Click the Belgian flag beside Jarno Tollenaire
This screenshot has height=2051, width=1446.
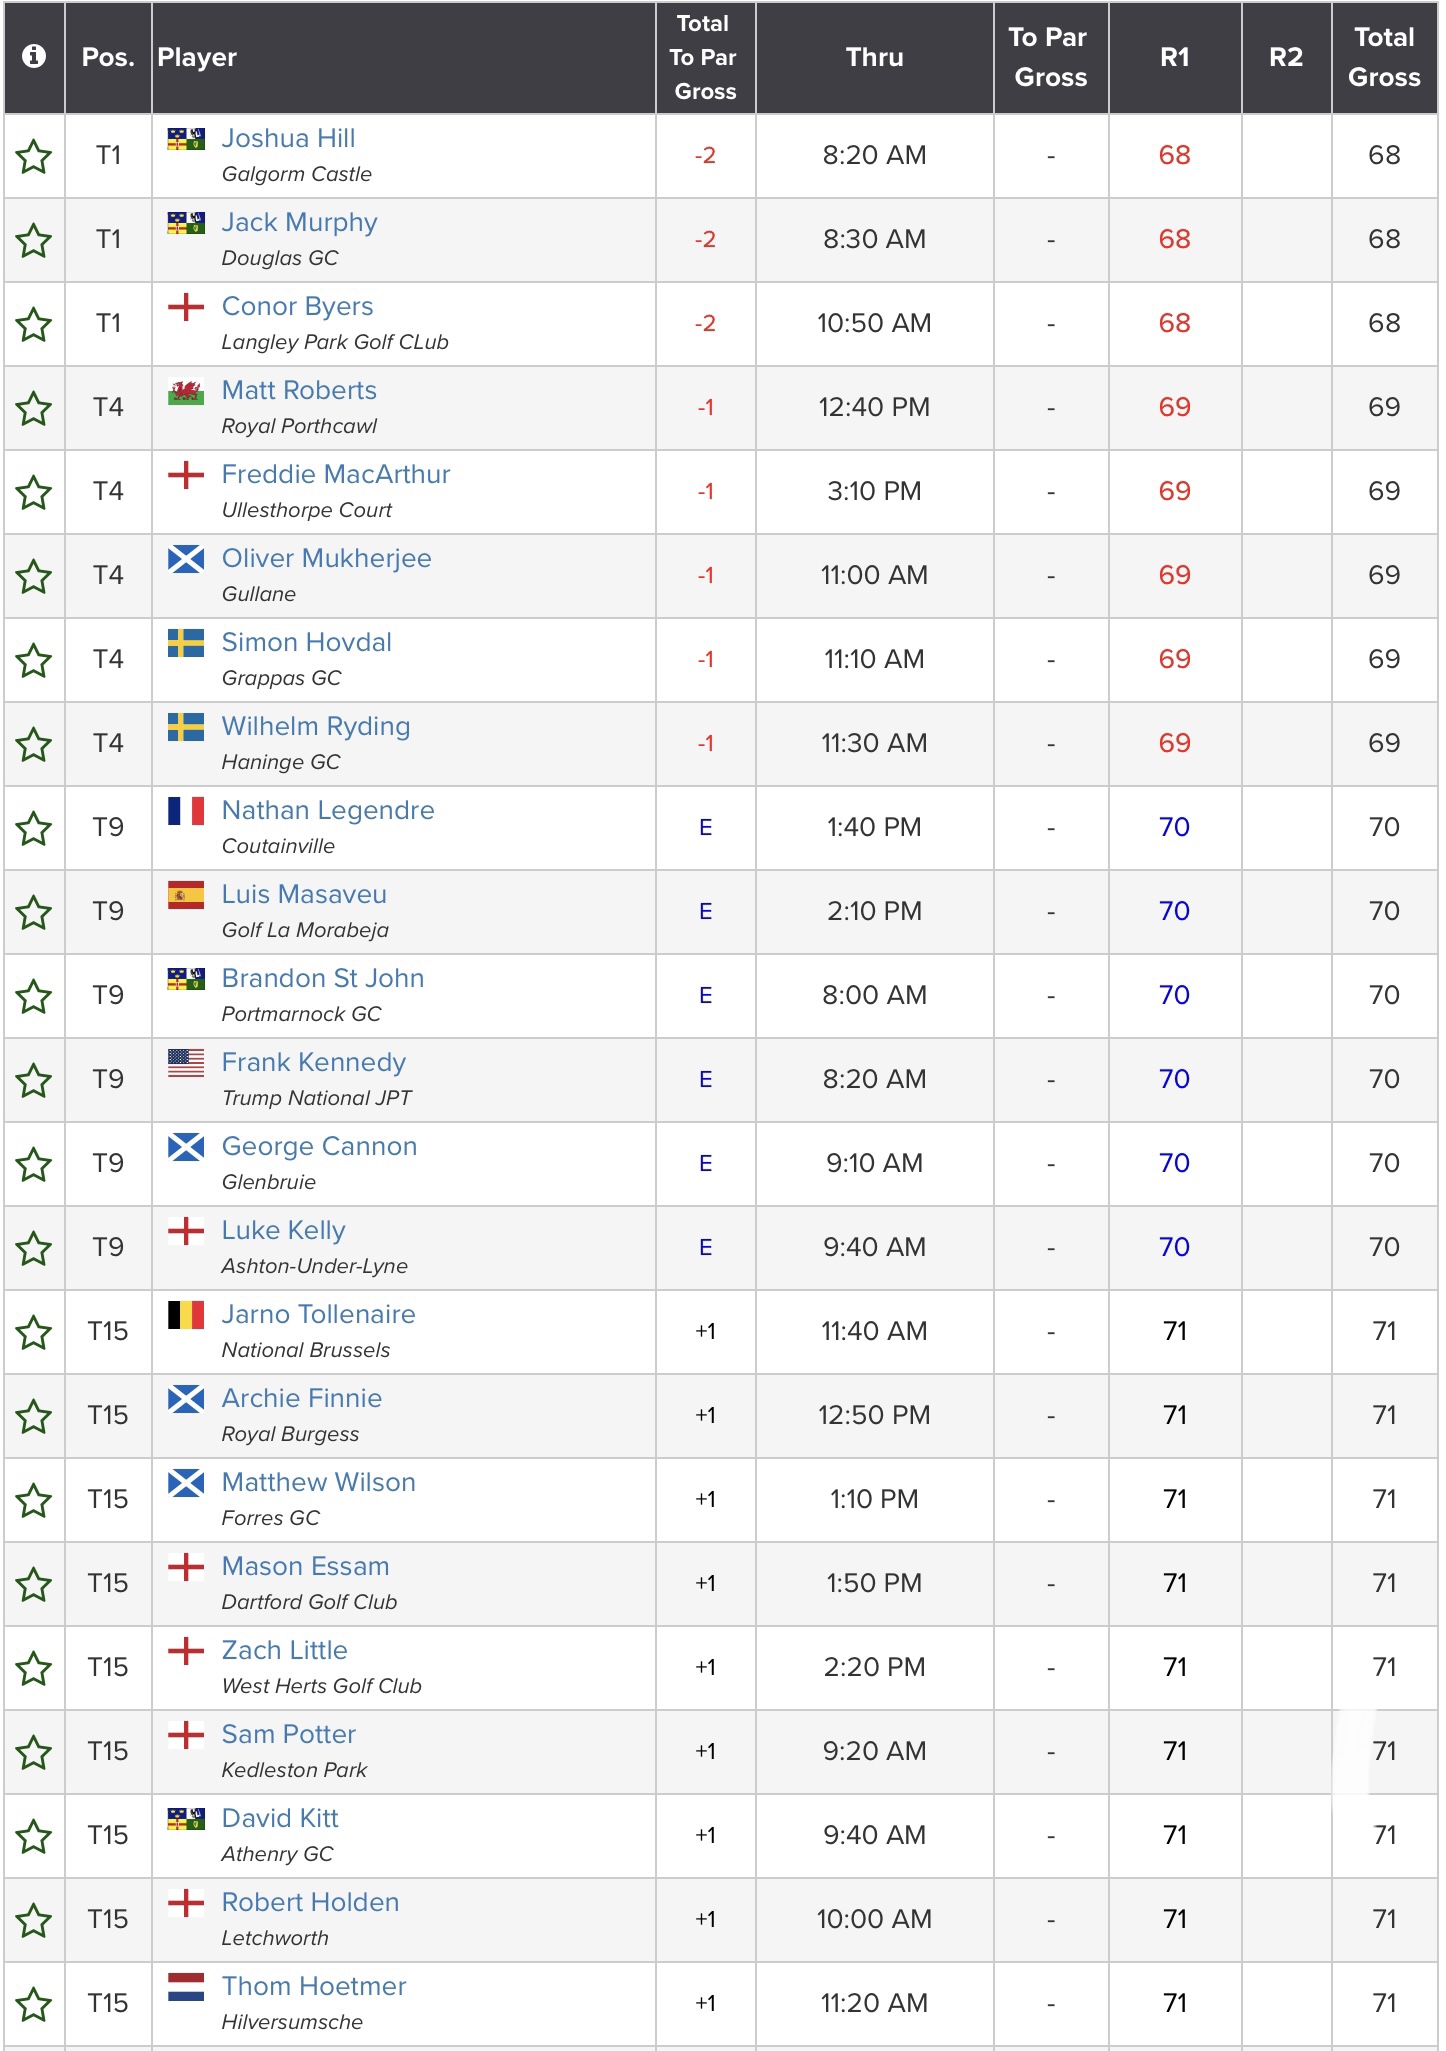(x=186, y=1315)
